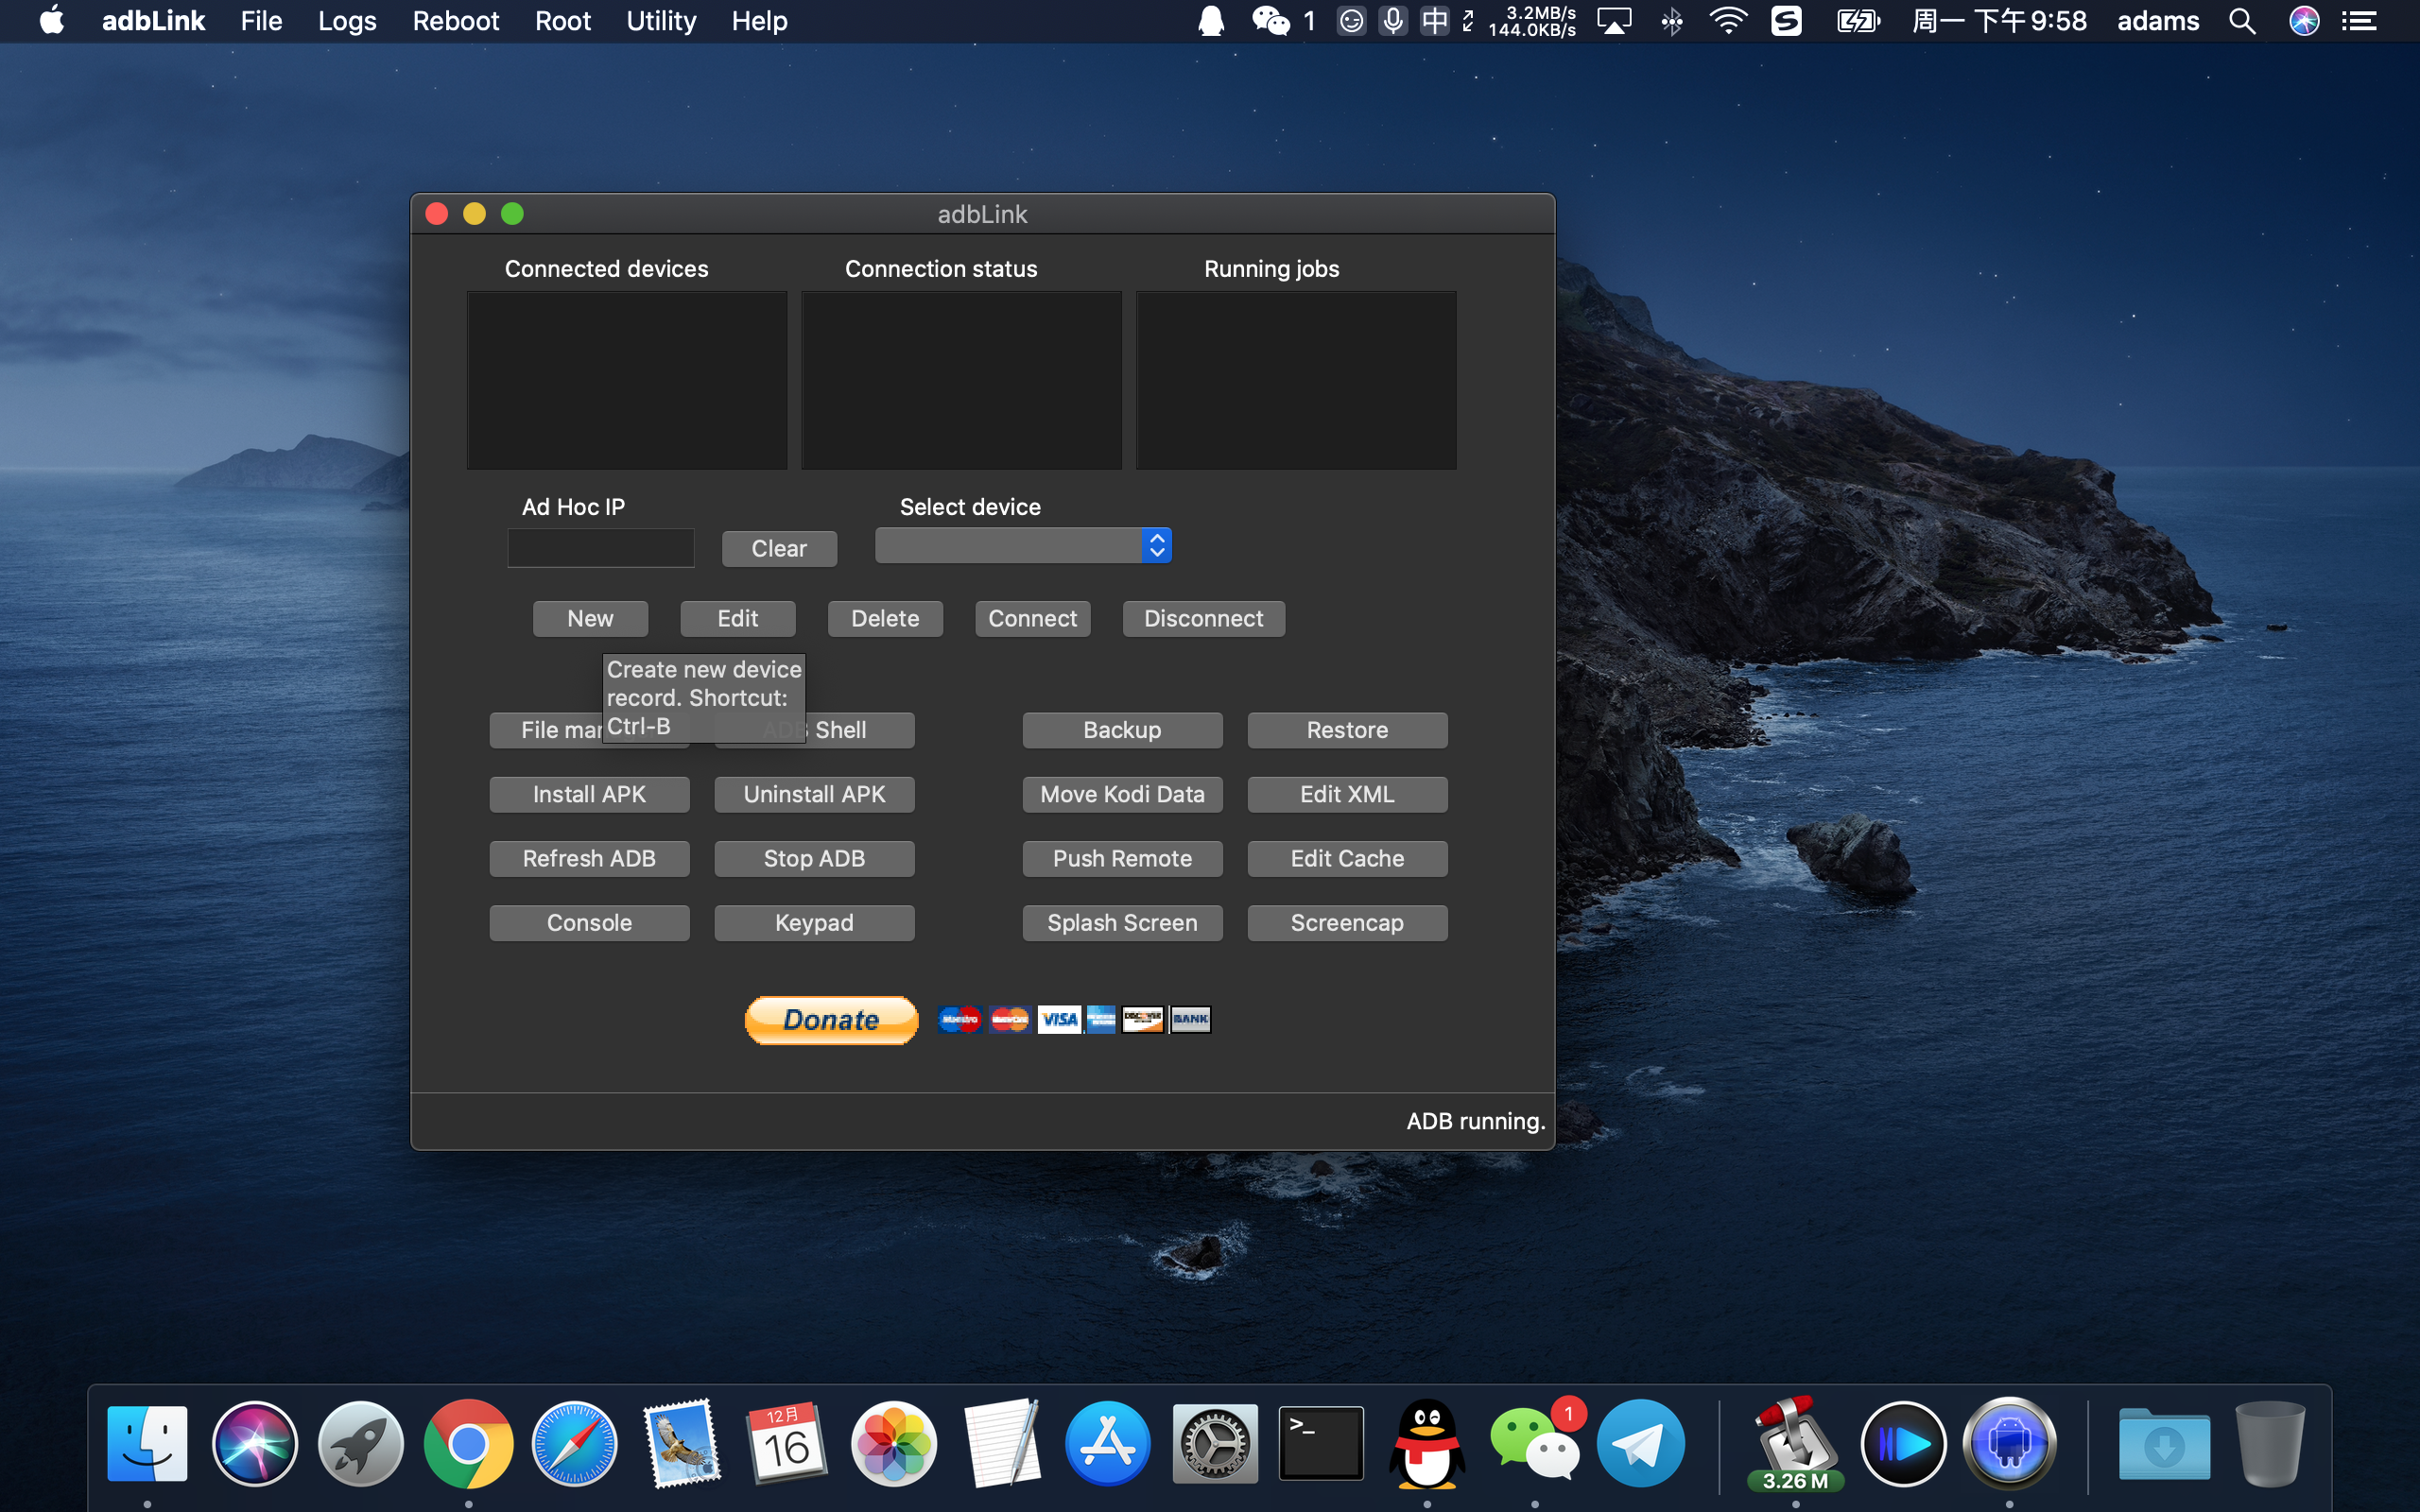The image size is (2420, 1512).
Task: Expand the Select device dropdown
Action: (1022, 546)
